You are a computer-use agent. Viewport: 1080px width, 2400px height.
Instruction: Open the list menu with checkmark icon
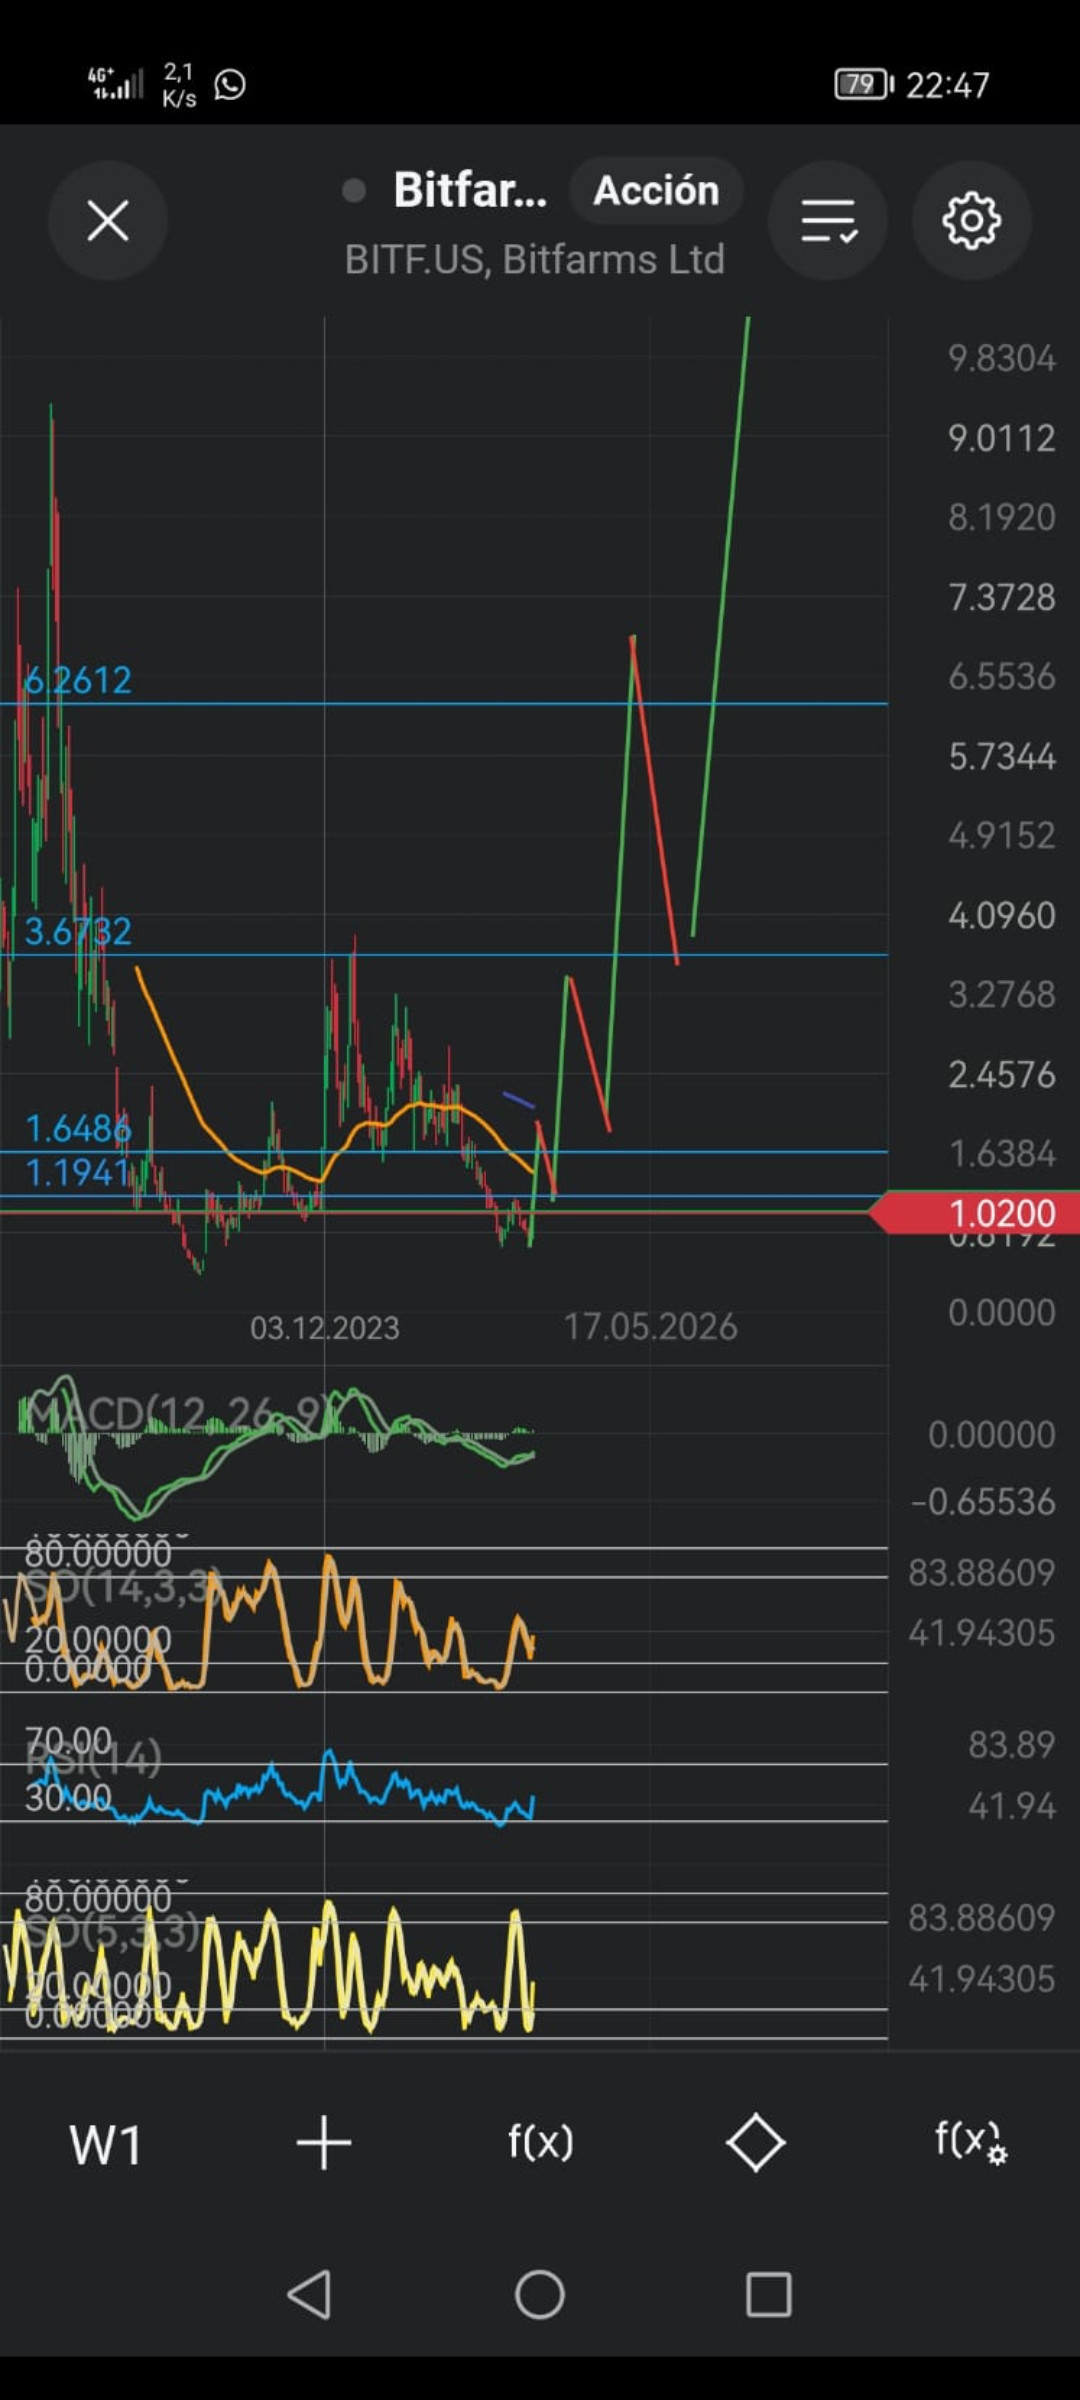pos(828,221)
